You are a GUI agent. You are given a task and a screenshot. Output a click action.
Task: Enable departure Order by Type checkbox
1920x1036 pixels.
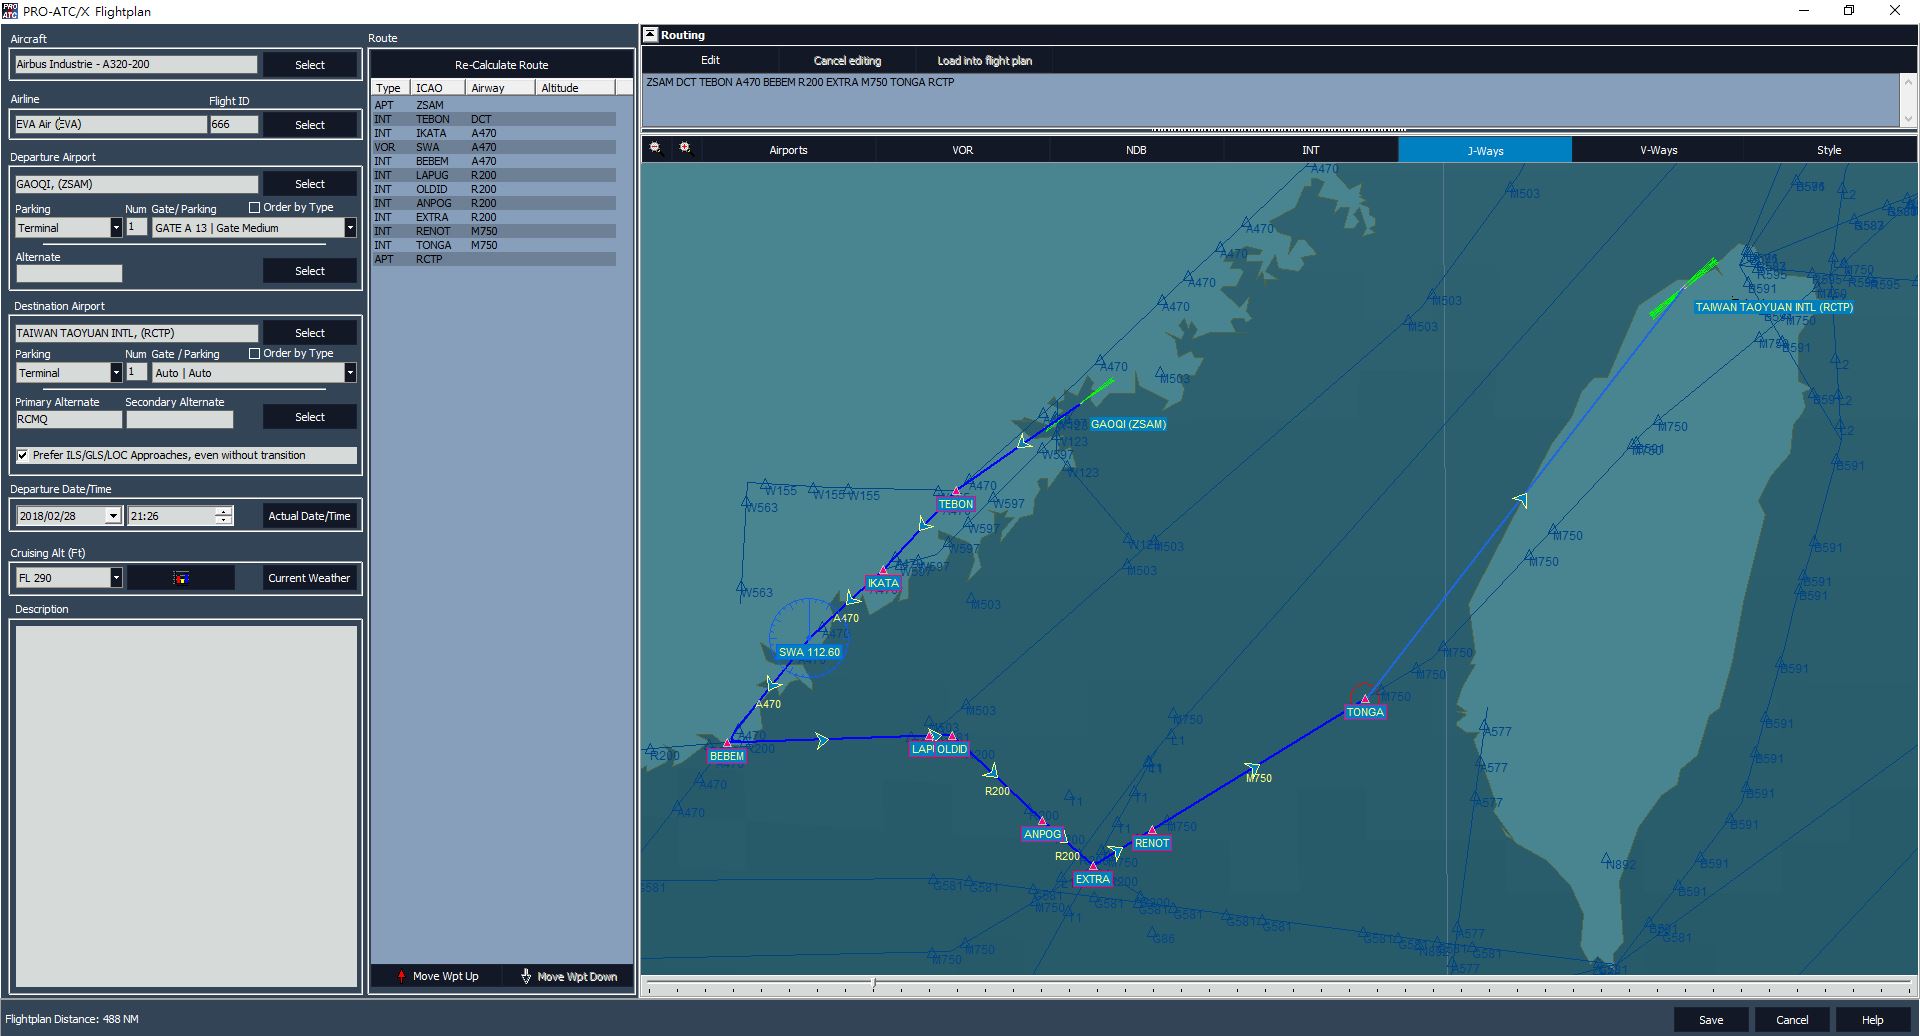tap(254, 208)
